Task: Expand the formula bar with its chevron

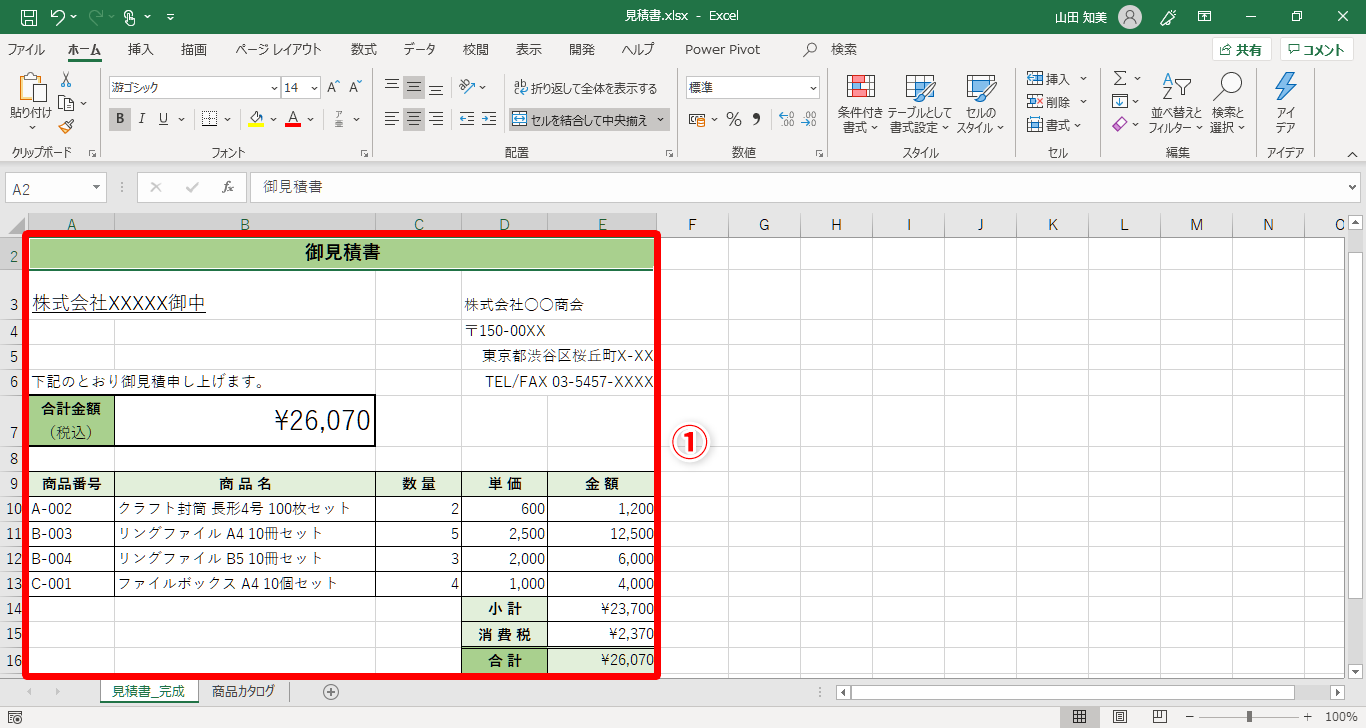Action: pos(1354,187)
